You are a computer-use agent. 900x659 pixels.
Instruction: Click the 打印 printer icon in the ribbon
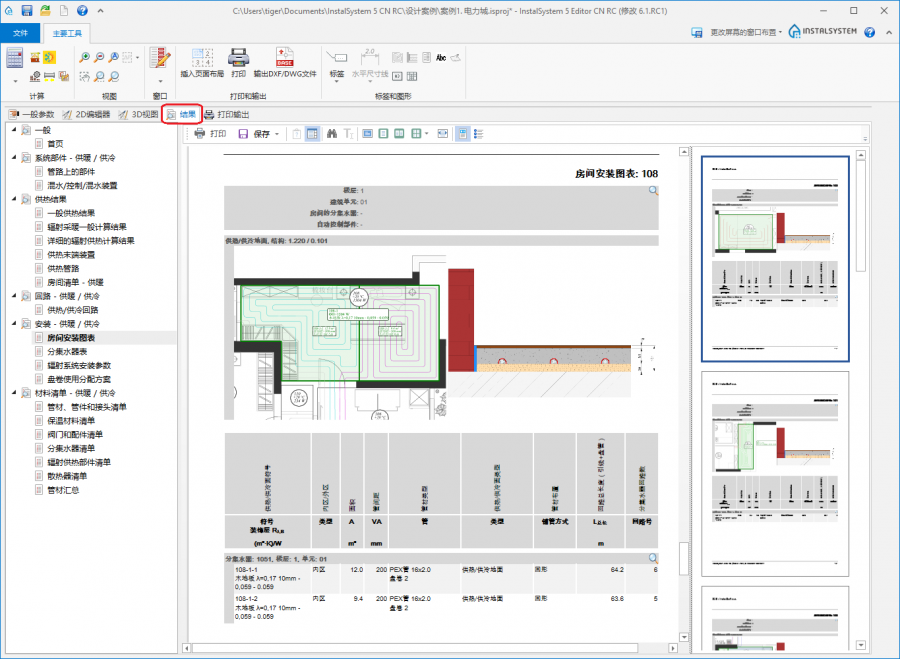point(238,59)
